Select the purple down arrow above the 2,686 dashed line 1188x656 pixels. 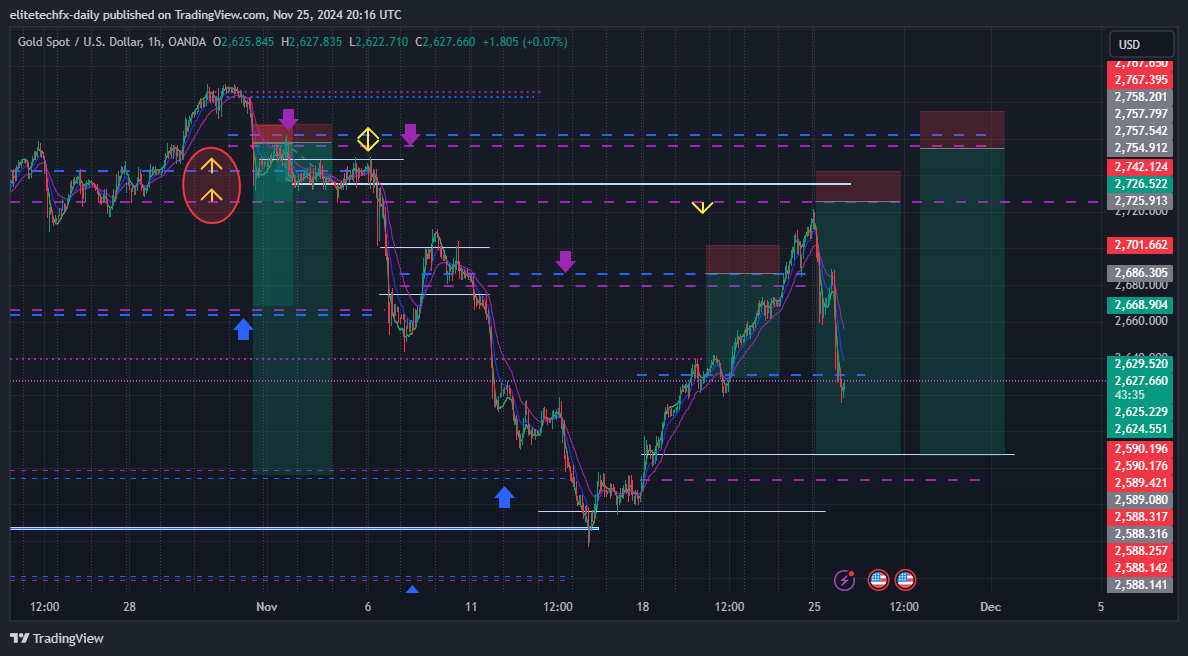pos(564,262)
